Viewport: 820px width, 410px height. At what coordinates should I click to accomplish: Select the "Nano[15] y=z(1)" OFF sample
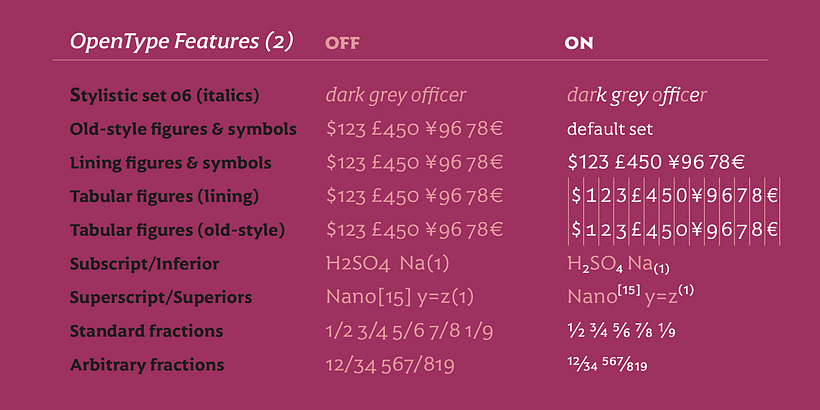pyautogui.click(x=399, y=298)
